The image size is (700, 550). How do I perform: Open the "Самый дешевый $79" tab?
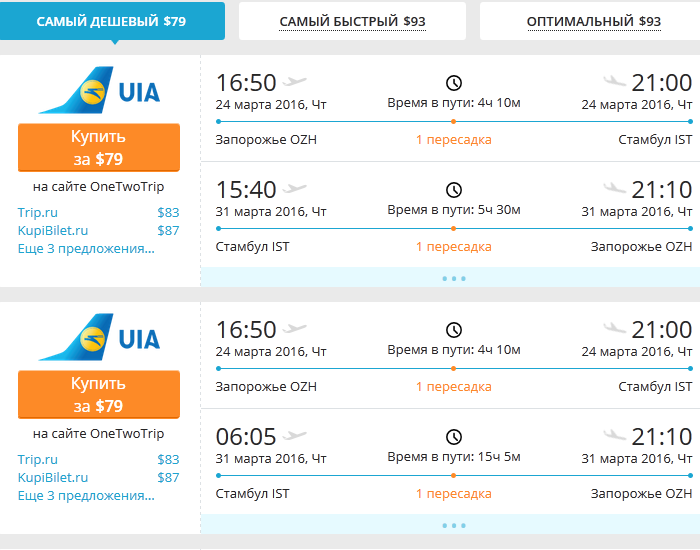[x=111, y=21]
